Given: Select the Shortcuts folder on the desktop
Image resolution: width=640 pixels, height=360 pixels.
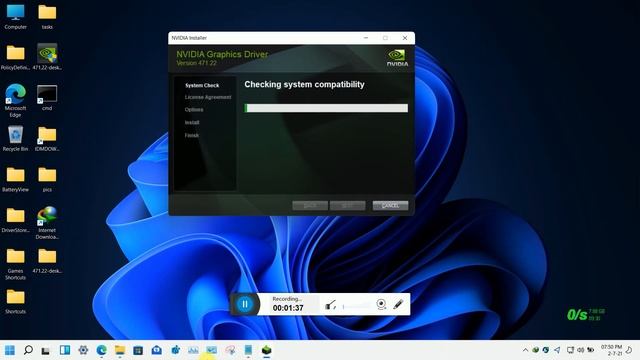Looking at the screenshot, I should (16, 302).
